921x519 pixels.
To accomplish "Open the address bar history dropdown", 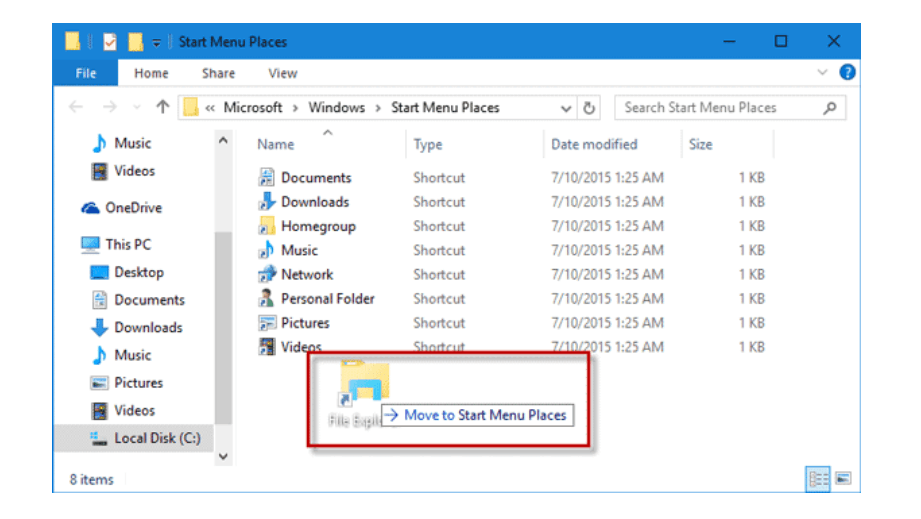I will point(566,109).
